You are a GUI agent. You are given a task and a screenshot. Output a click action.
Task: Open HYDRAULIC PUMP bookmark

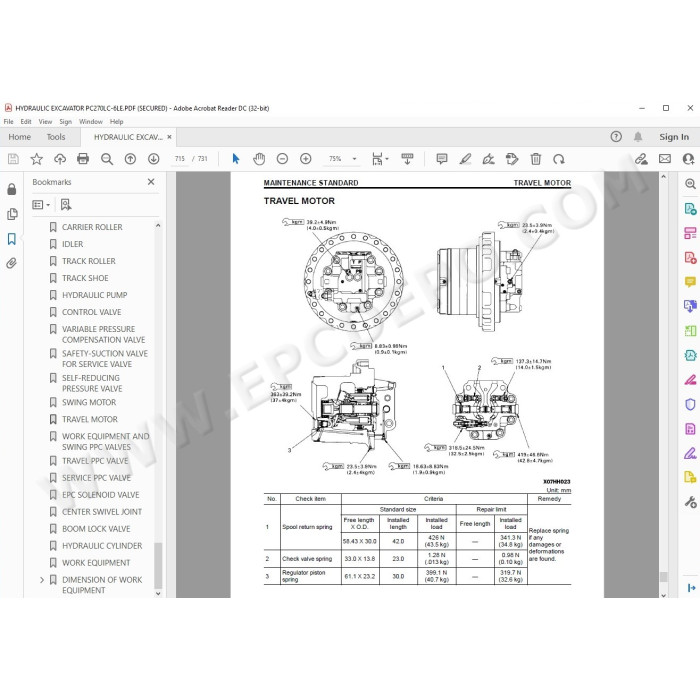click(95, 295)
